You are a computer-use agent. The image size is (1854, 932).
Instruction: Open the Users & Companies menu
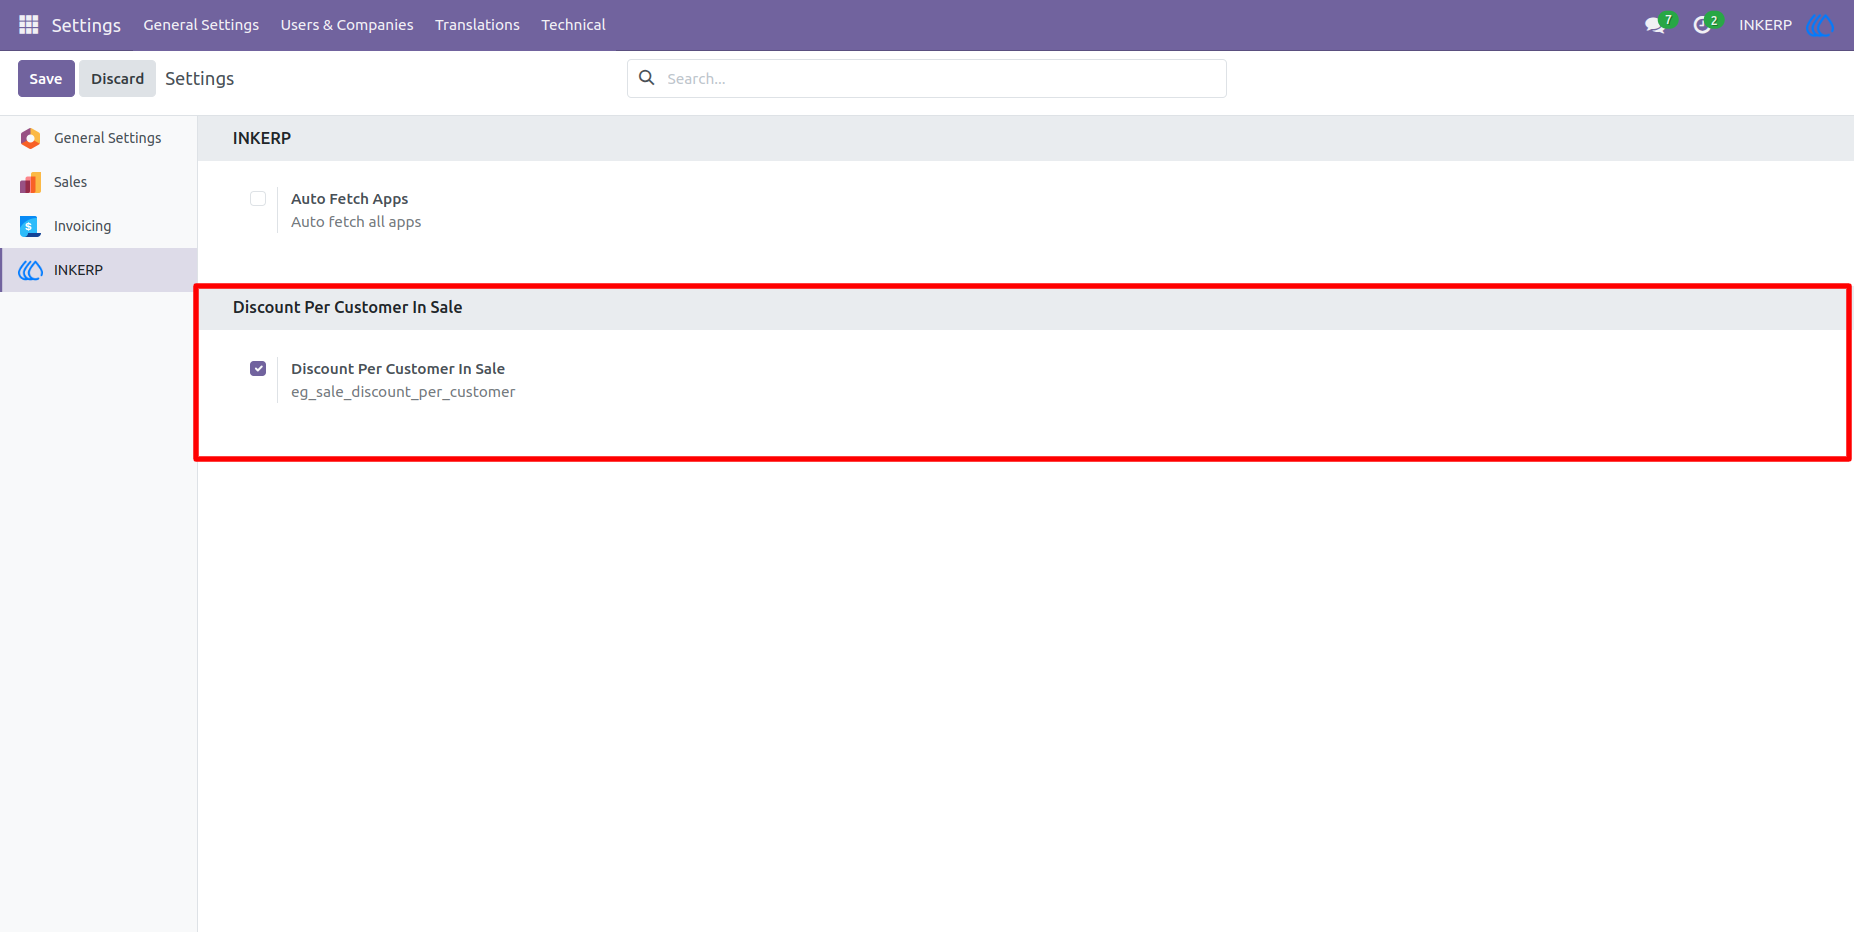tap(347, 25)
